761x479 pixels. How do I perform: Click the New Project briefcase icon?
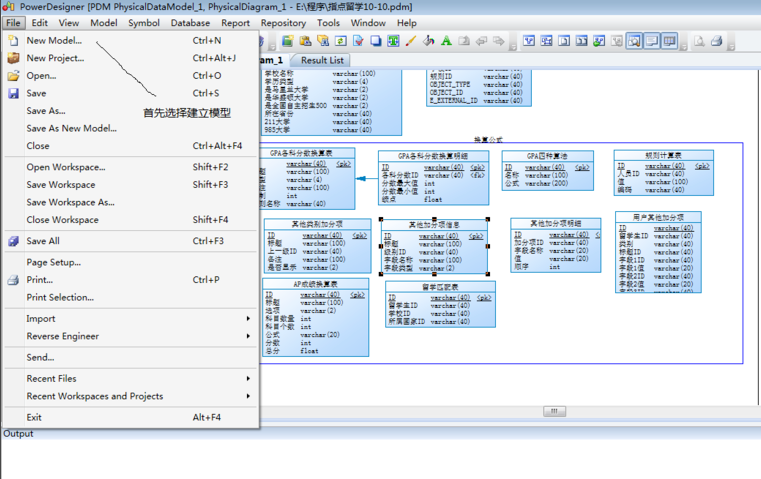pos(13,58)
